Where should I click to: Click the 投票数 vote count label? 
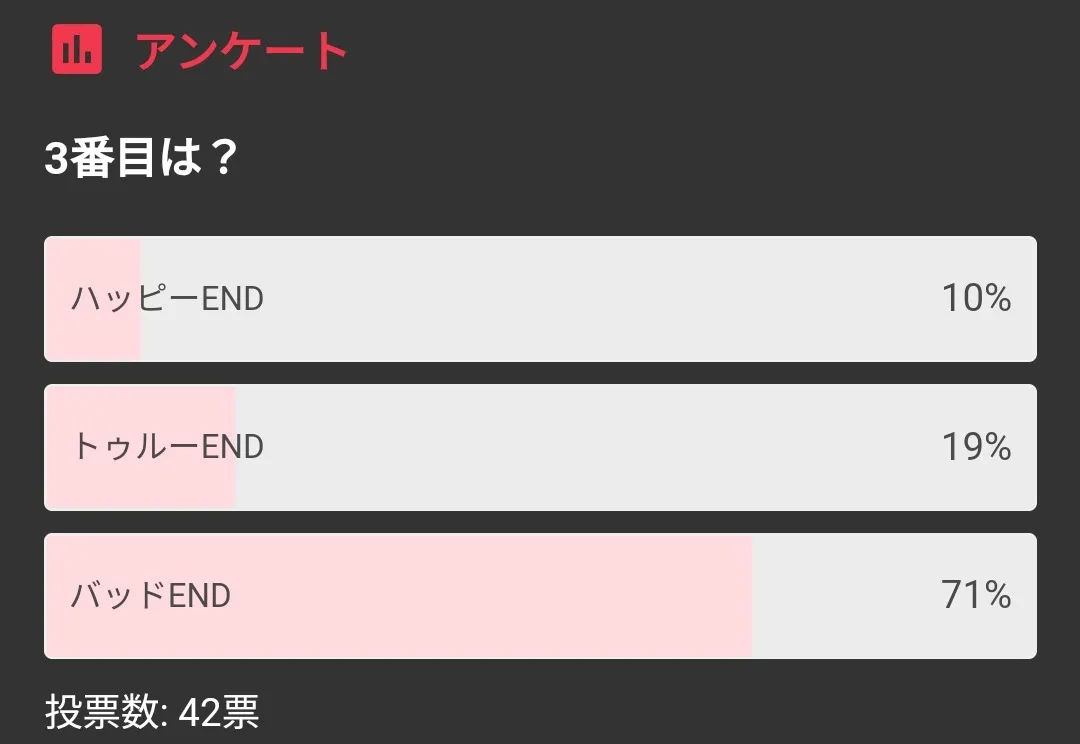tap(107, 713)
